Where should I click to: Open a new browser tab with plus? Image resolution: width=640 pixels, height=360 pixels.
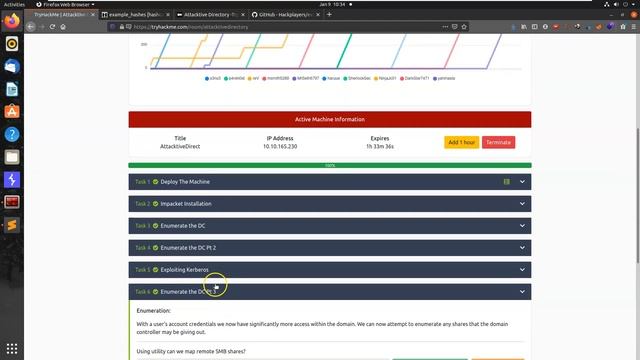[329, 15]
